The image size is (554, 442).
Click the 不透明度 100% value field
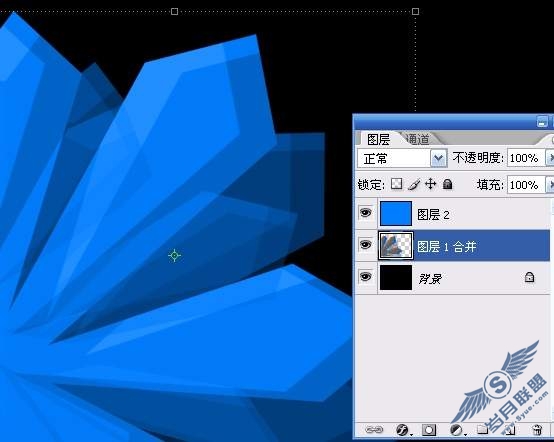pyautogui.click(x=526, y=158)
